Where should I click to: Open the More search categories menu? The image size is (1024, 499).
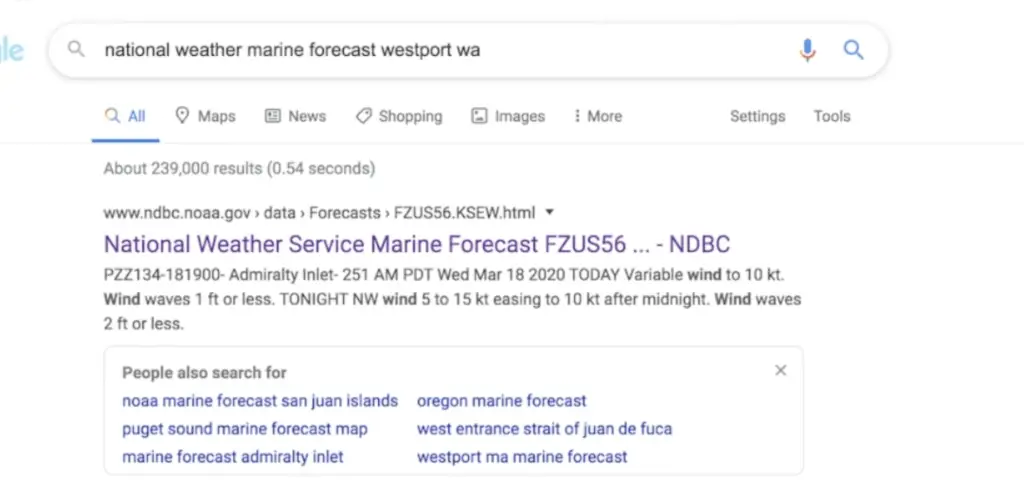point(598,116)
